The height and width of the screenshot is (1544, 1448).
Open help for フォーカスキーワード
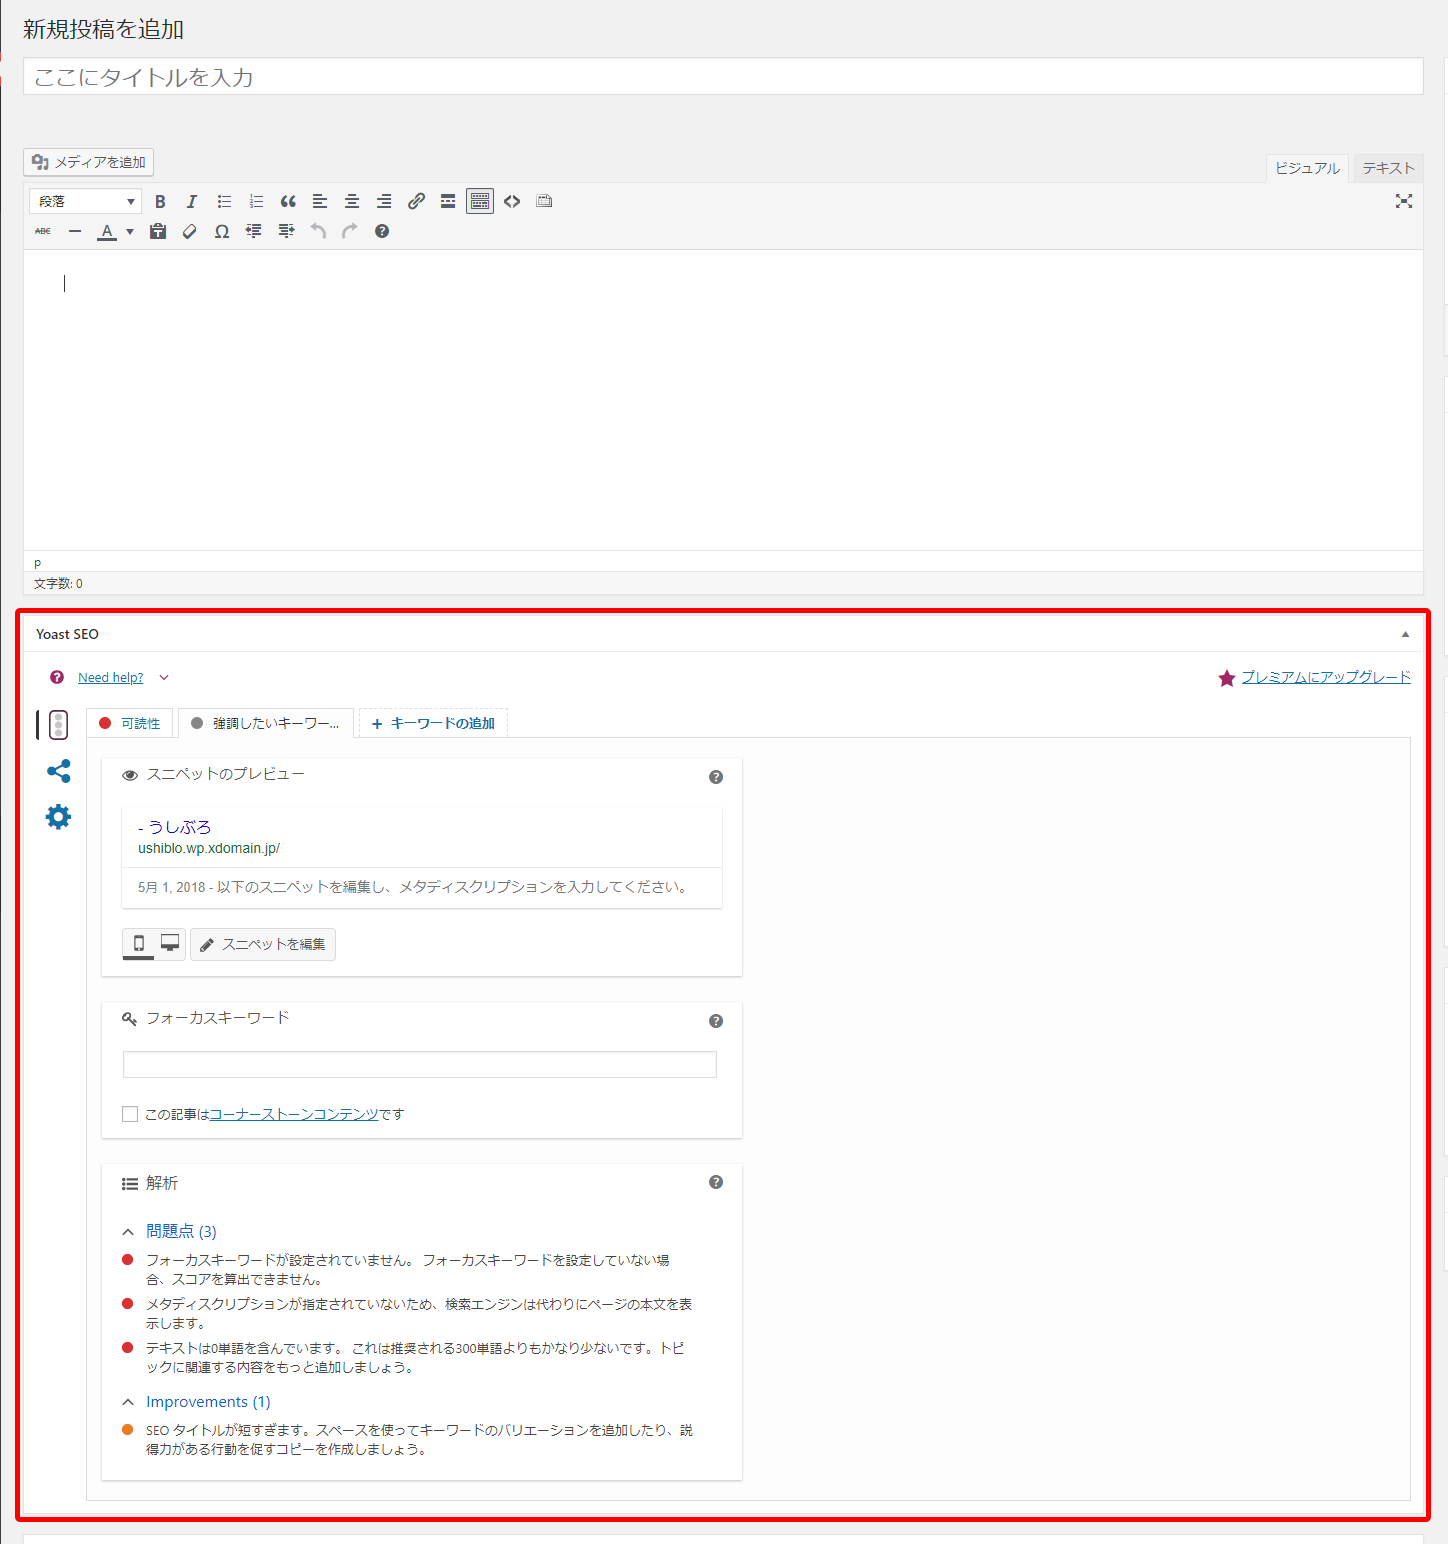click(x=716, y=1021)
